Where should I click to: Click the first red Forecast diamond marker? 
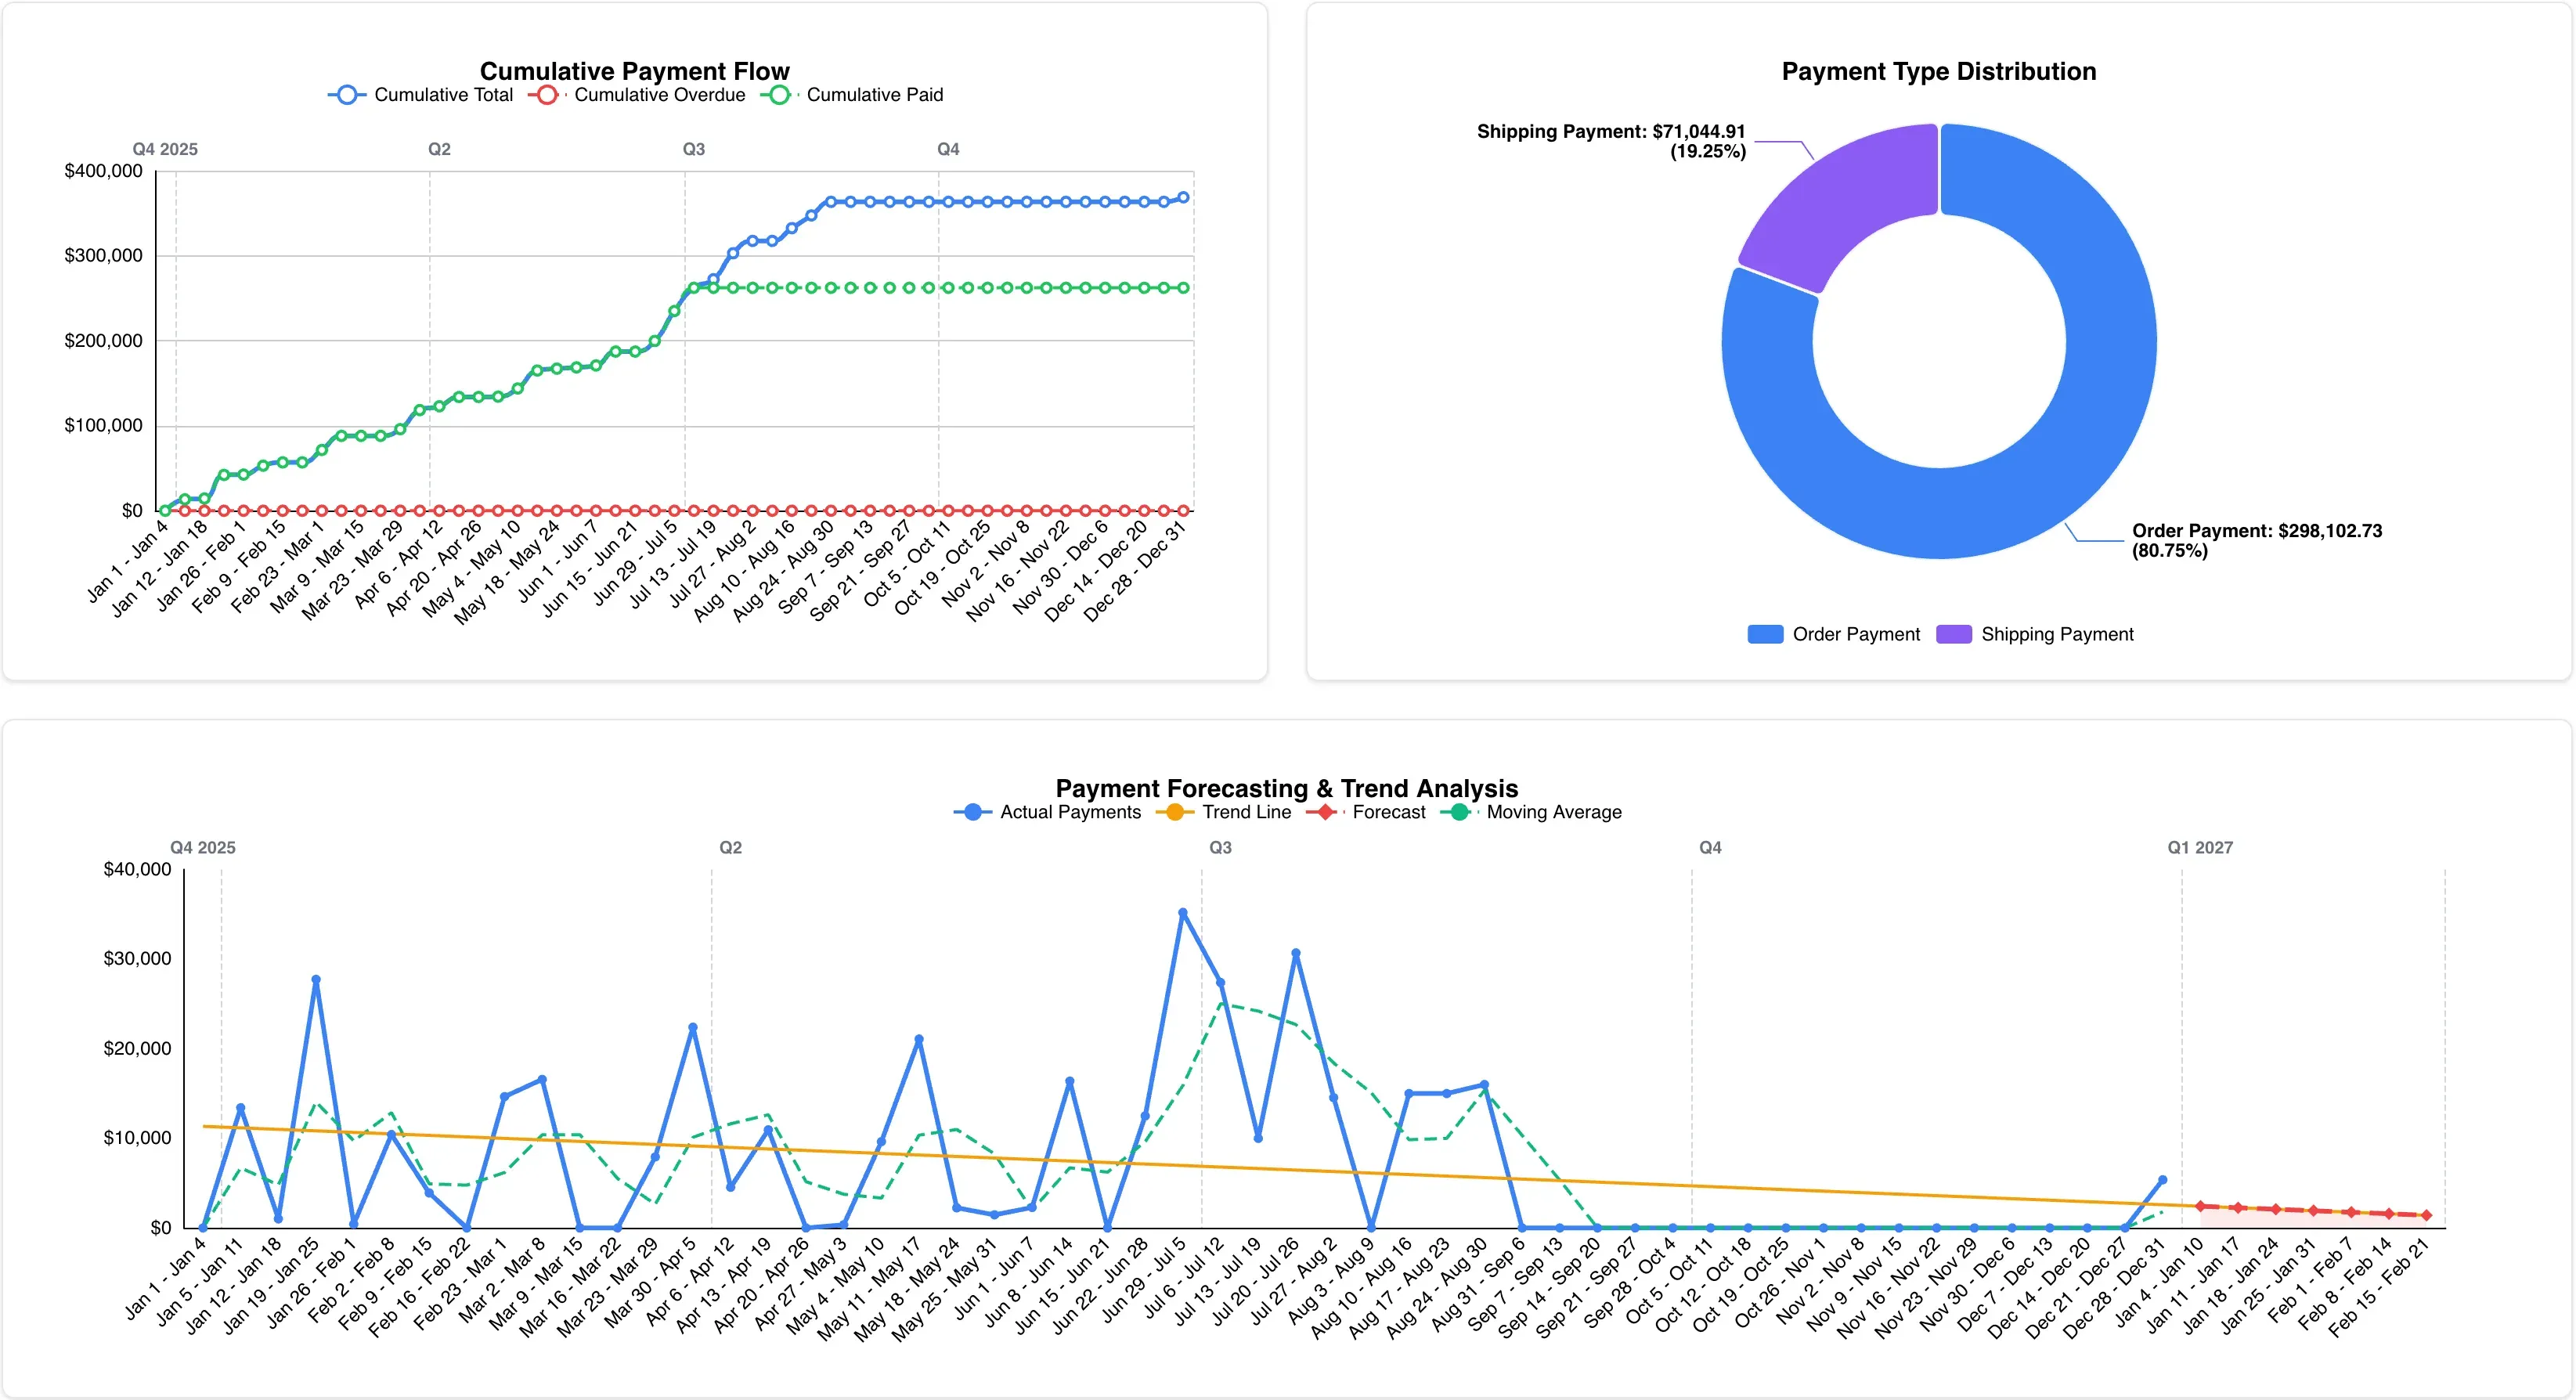(x=2200, y=1206)
